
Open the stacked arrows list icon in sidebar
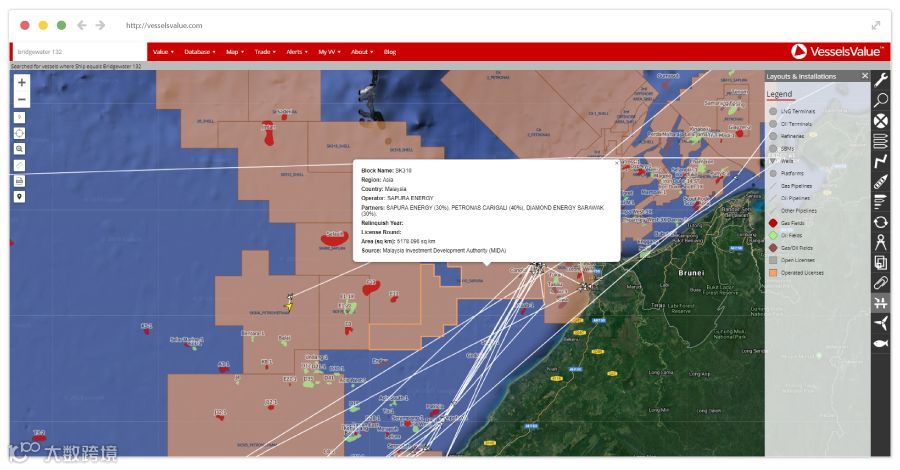[880, 141]
